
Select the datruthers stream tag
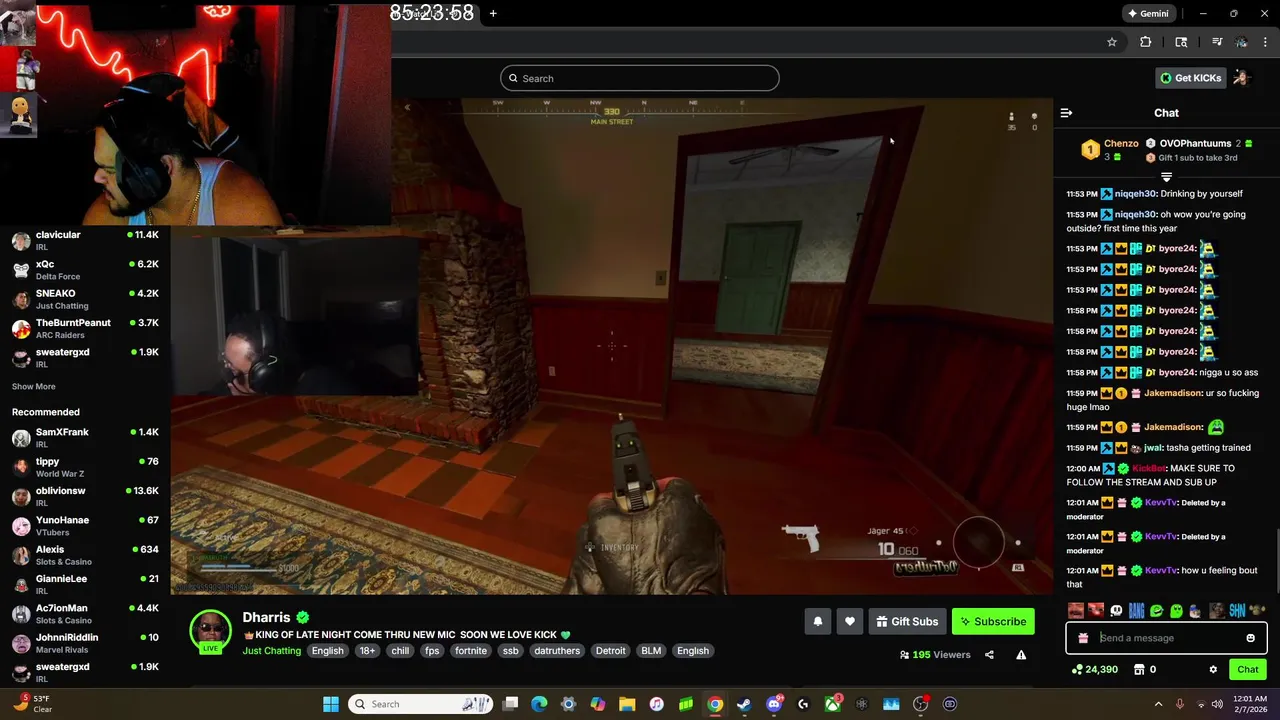coord(557,651)
